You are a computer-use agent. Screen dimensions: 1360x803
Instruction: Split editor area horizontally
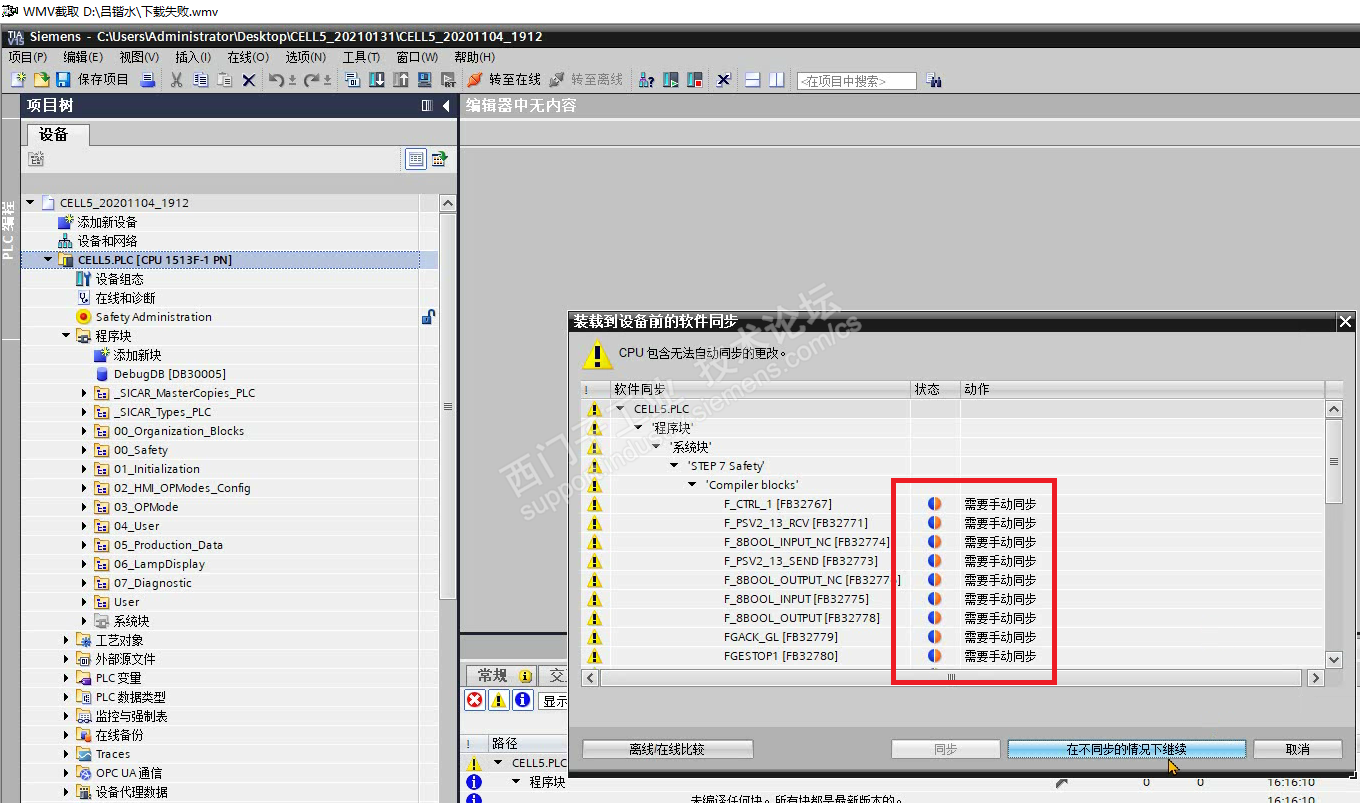coord(753,80)
